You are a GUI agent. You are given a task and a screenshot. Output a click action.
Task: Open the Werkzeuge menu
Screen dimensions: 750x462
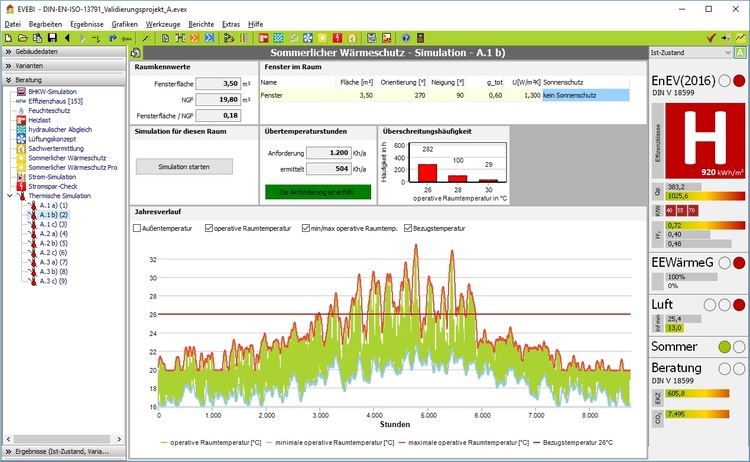click(162, 23)
